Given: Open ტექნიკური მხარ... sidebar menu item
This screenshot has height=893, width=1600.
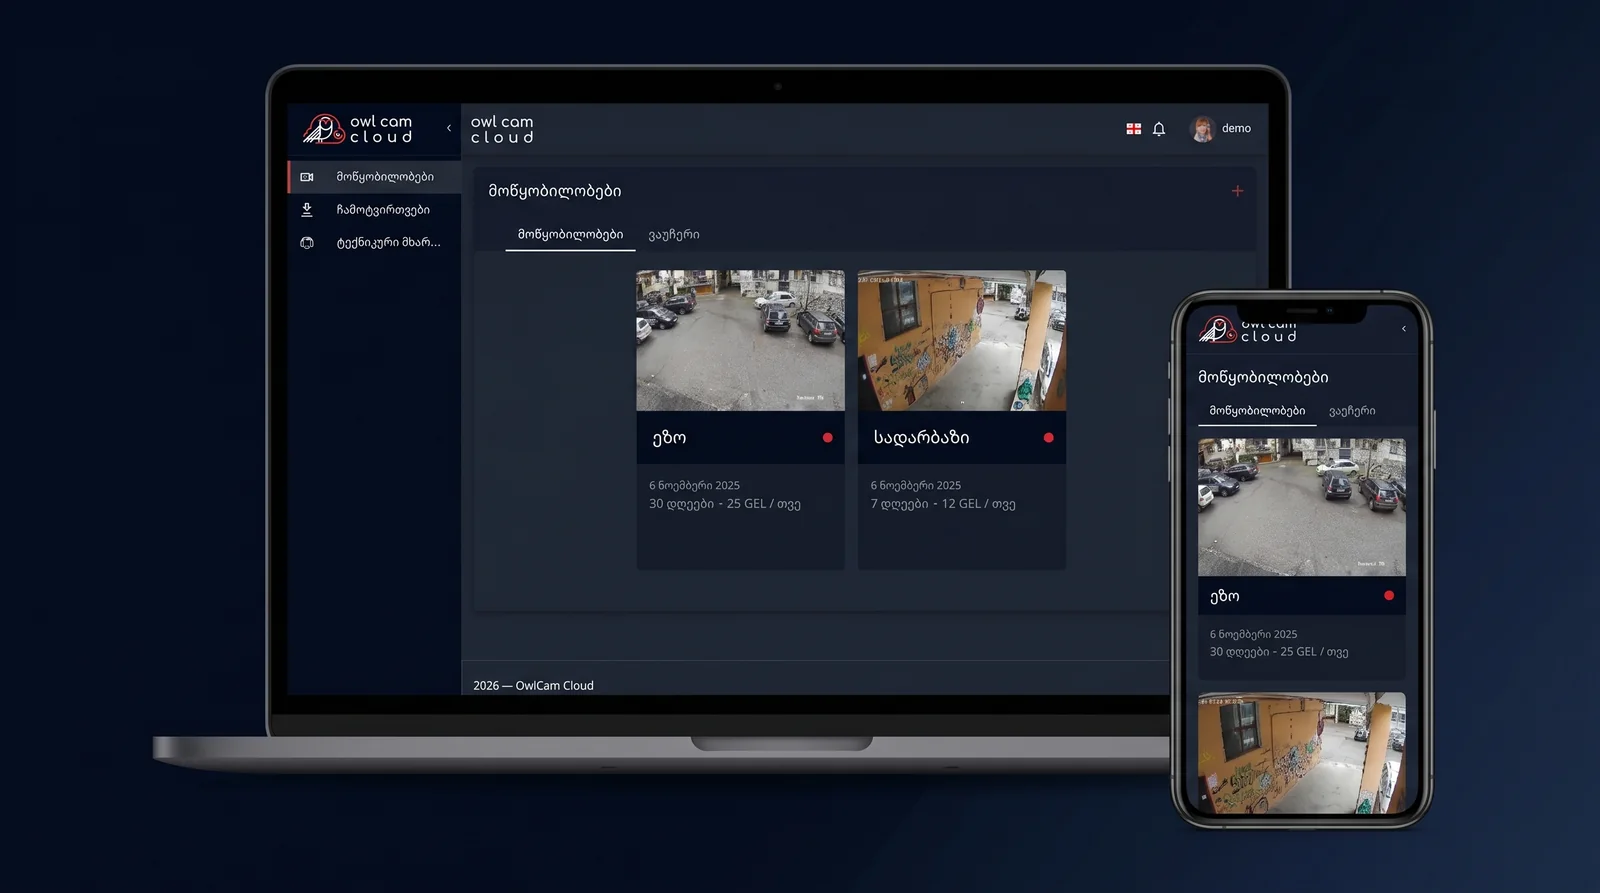Looking at the screenshot, I should (375, 243).
